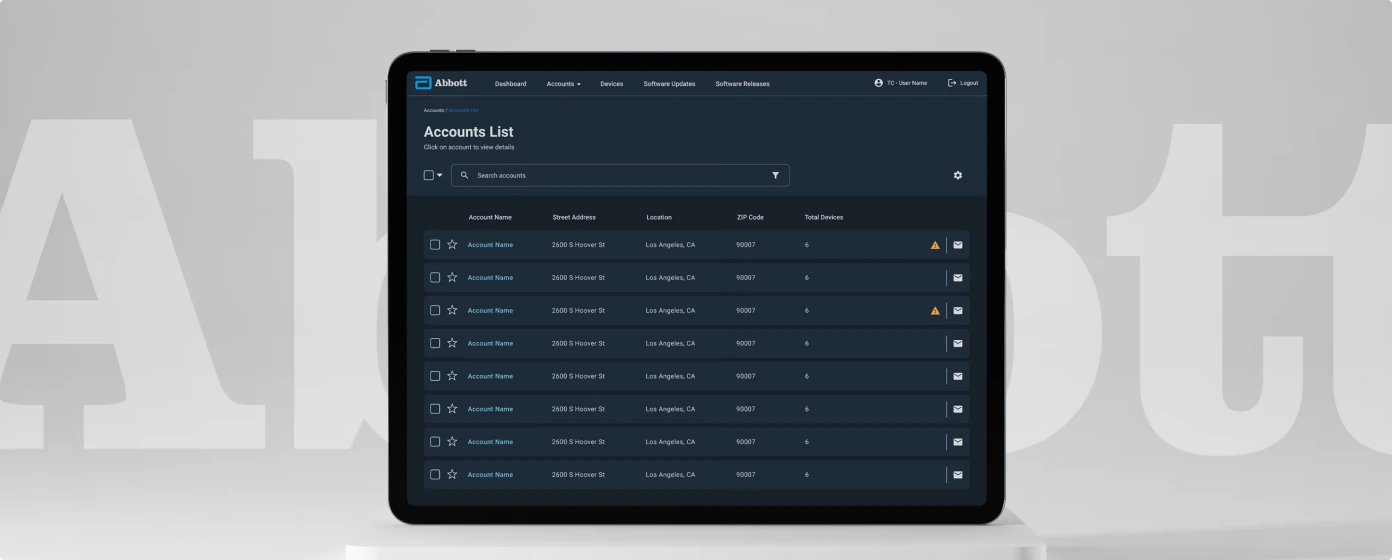Click the Accounts List page heading

[x=468, y=132]
